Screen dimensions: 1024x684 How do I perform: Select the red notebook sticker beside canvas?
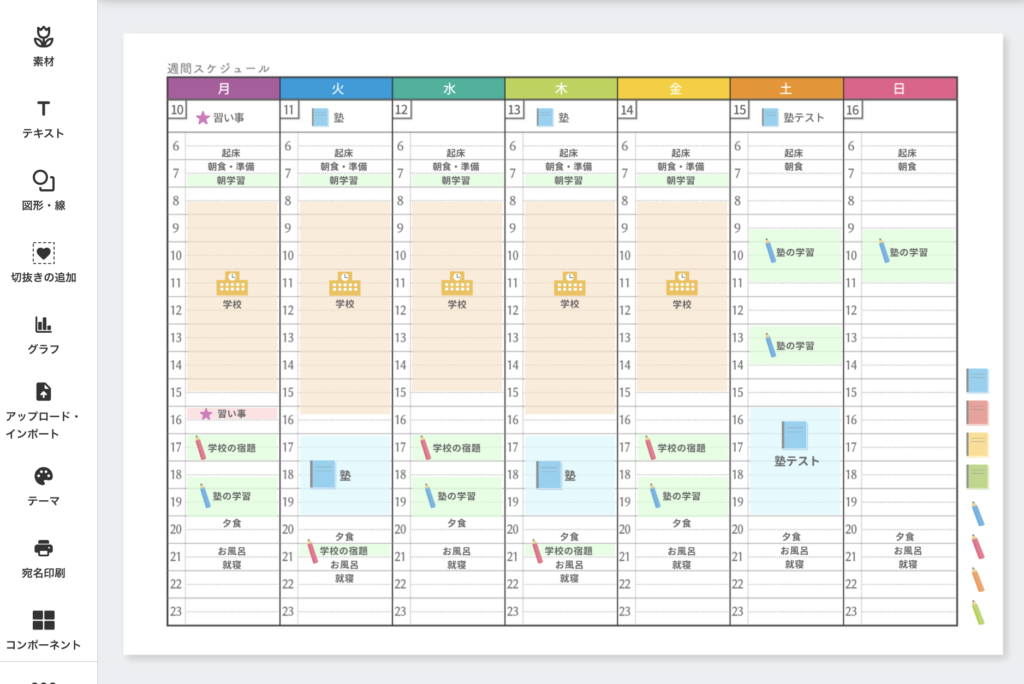pos(977,412)
